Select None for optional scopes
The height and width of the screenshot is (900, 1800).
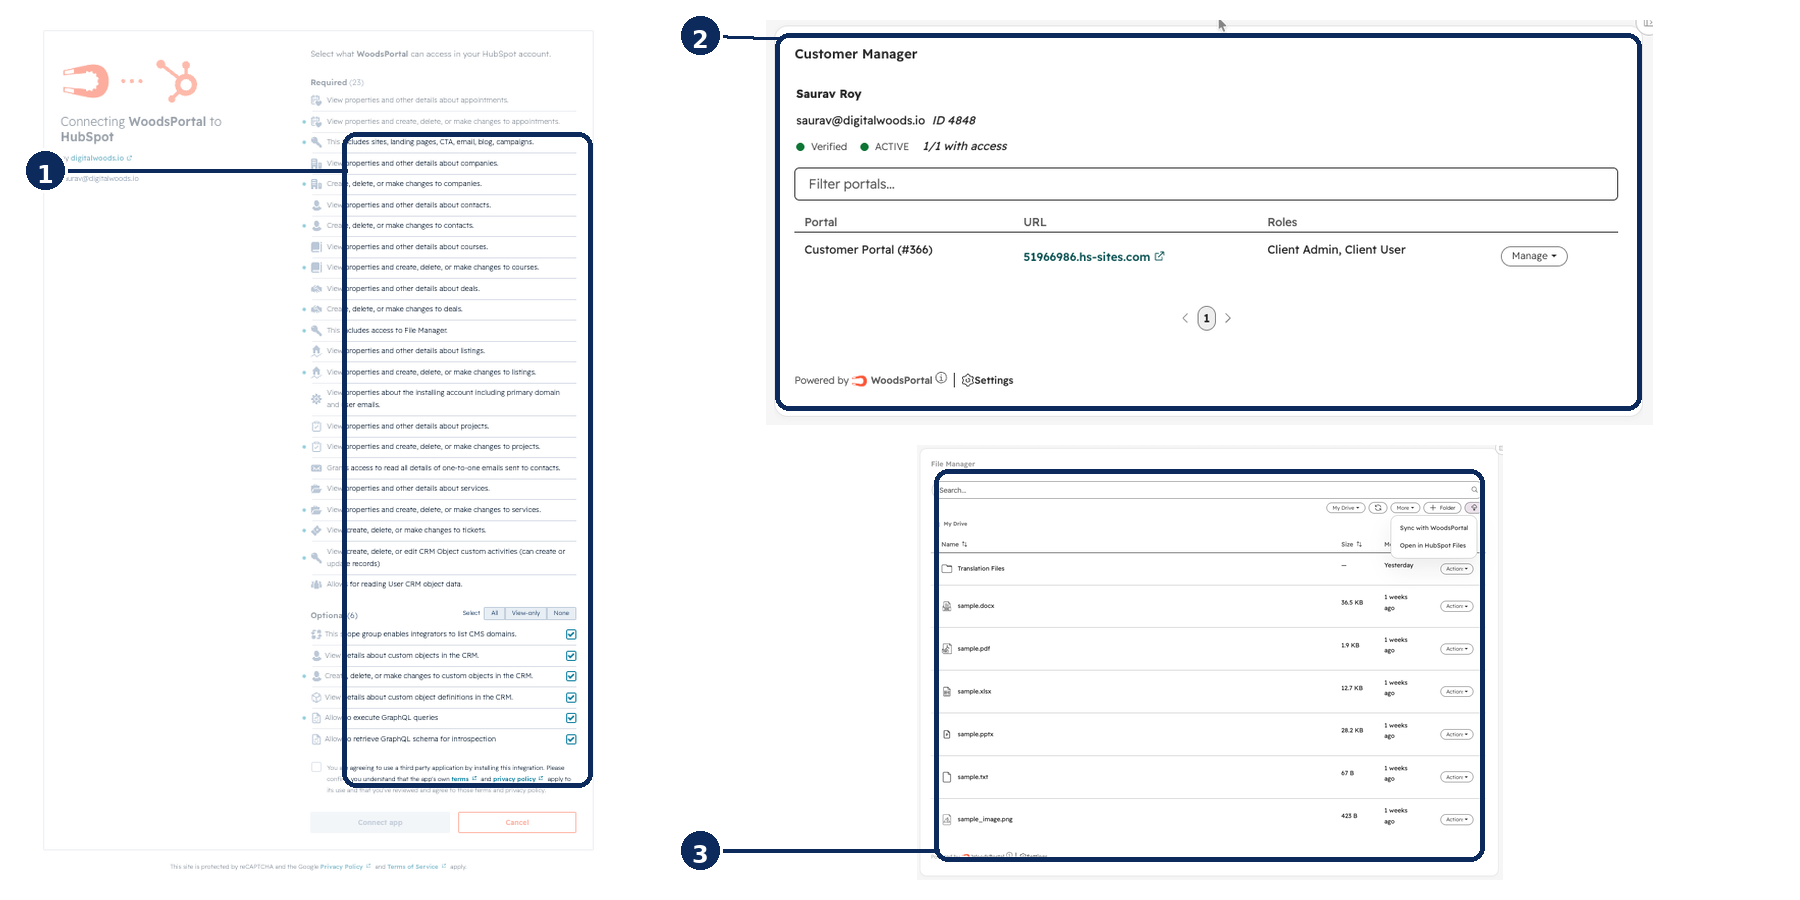tap(562, 613)
